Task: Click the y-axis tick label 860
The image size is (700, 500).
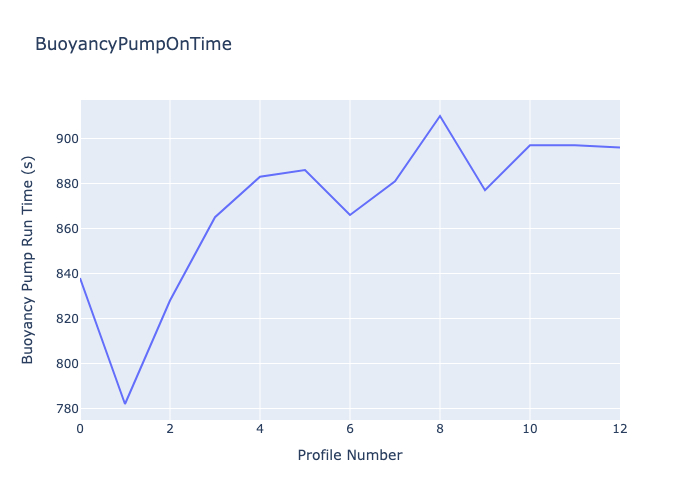Action: pyautogui.click(x=67, y=229)
